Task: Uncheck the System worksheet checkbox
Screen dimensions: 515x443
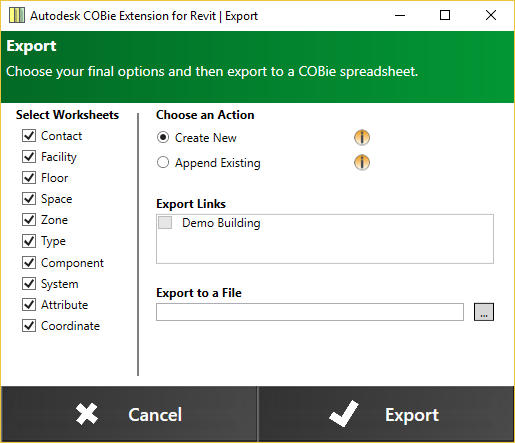Action: click(x=29, y=284)
